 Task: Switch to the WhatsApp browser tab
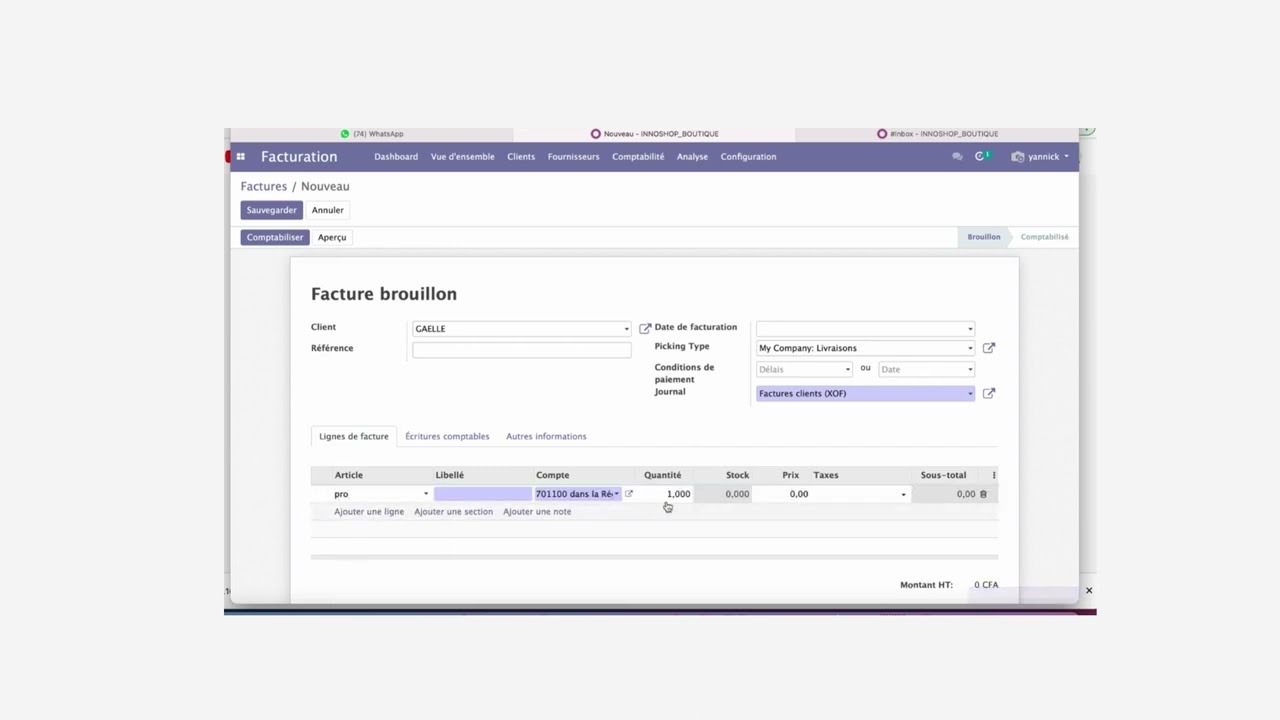(x=372, y=134)
